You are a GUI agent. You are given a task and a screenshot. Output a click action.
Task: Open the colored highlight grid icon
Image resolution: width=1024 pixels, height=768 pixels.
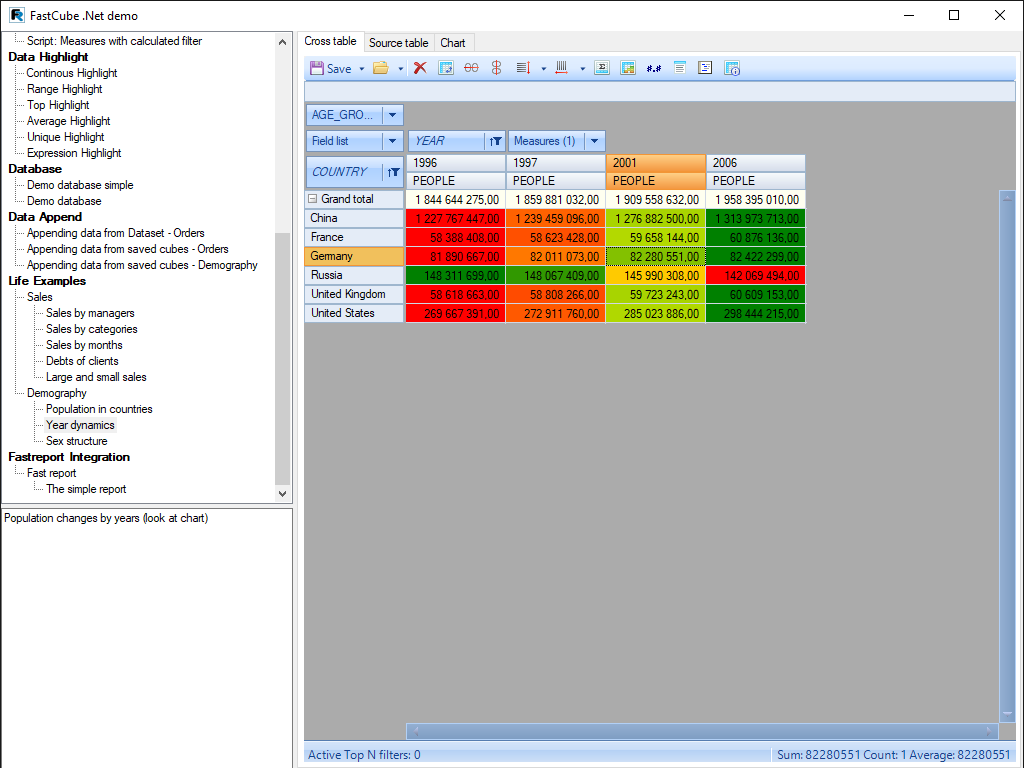point(628,68)
